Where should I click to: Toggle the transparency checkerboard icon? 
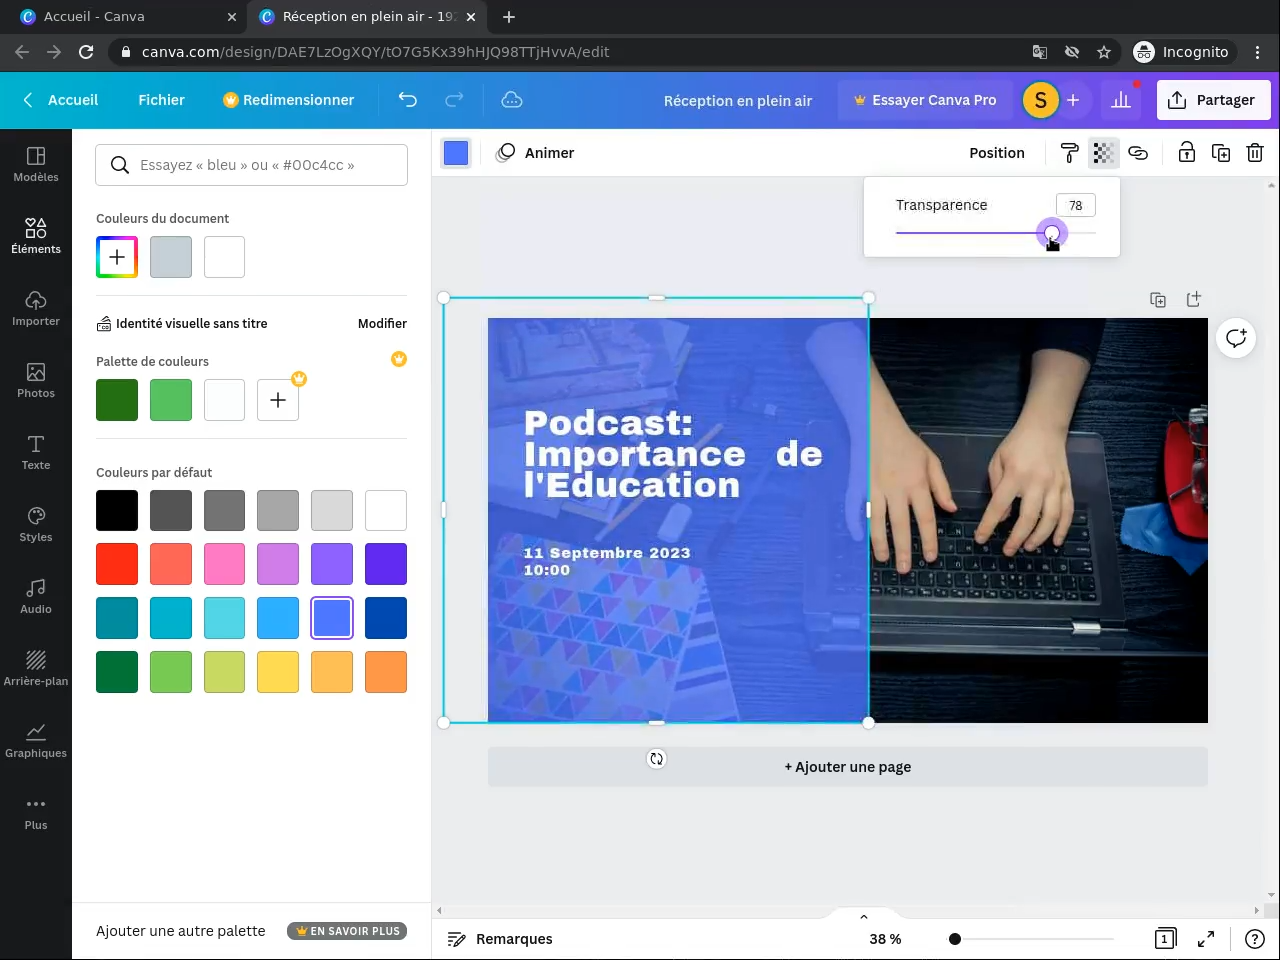pyautogui.click(x=1103, y=153)
